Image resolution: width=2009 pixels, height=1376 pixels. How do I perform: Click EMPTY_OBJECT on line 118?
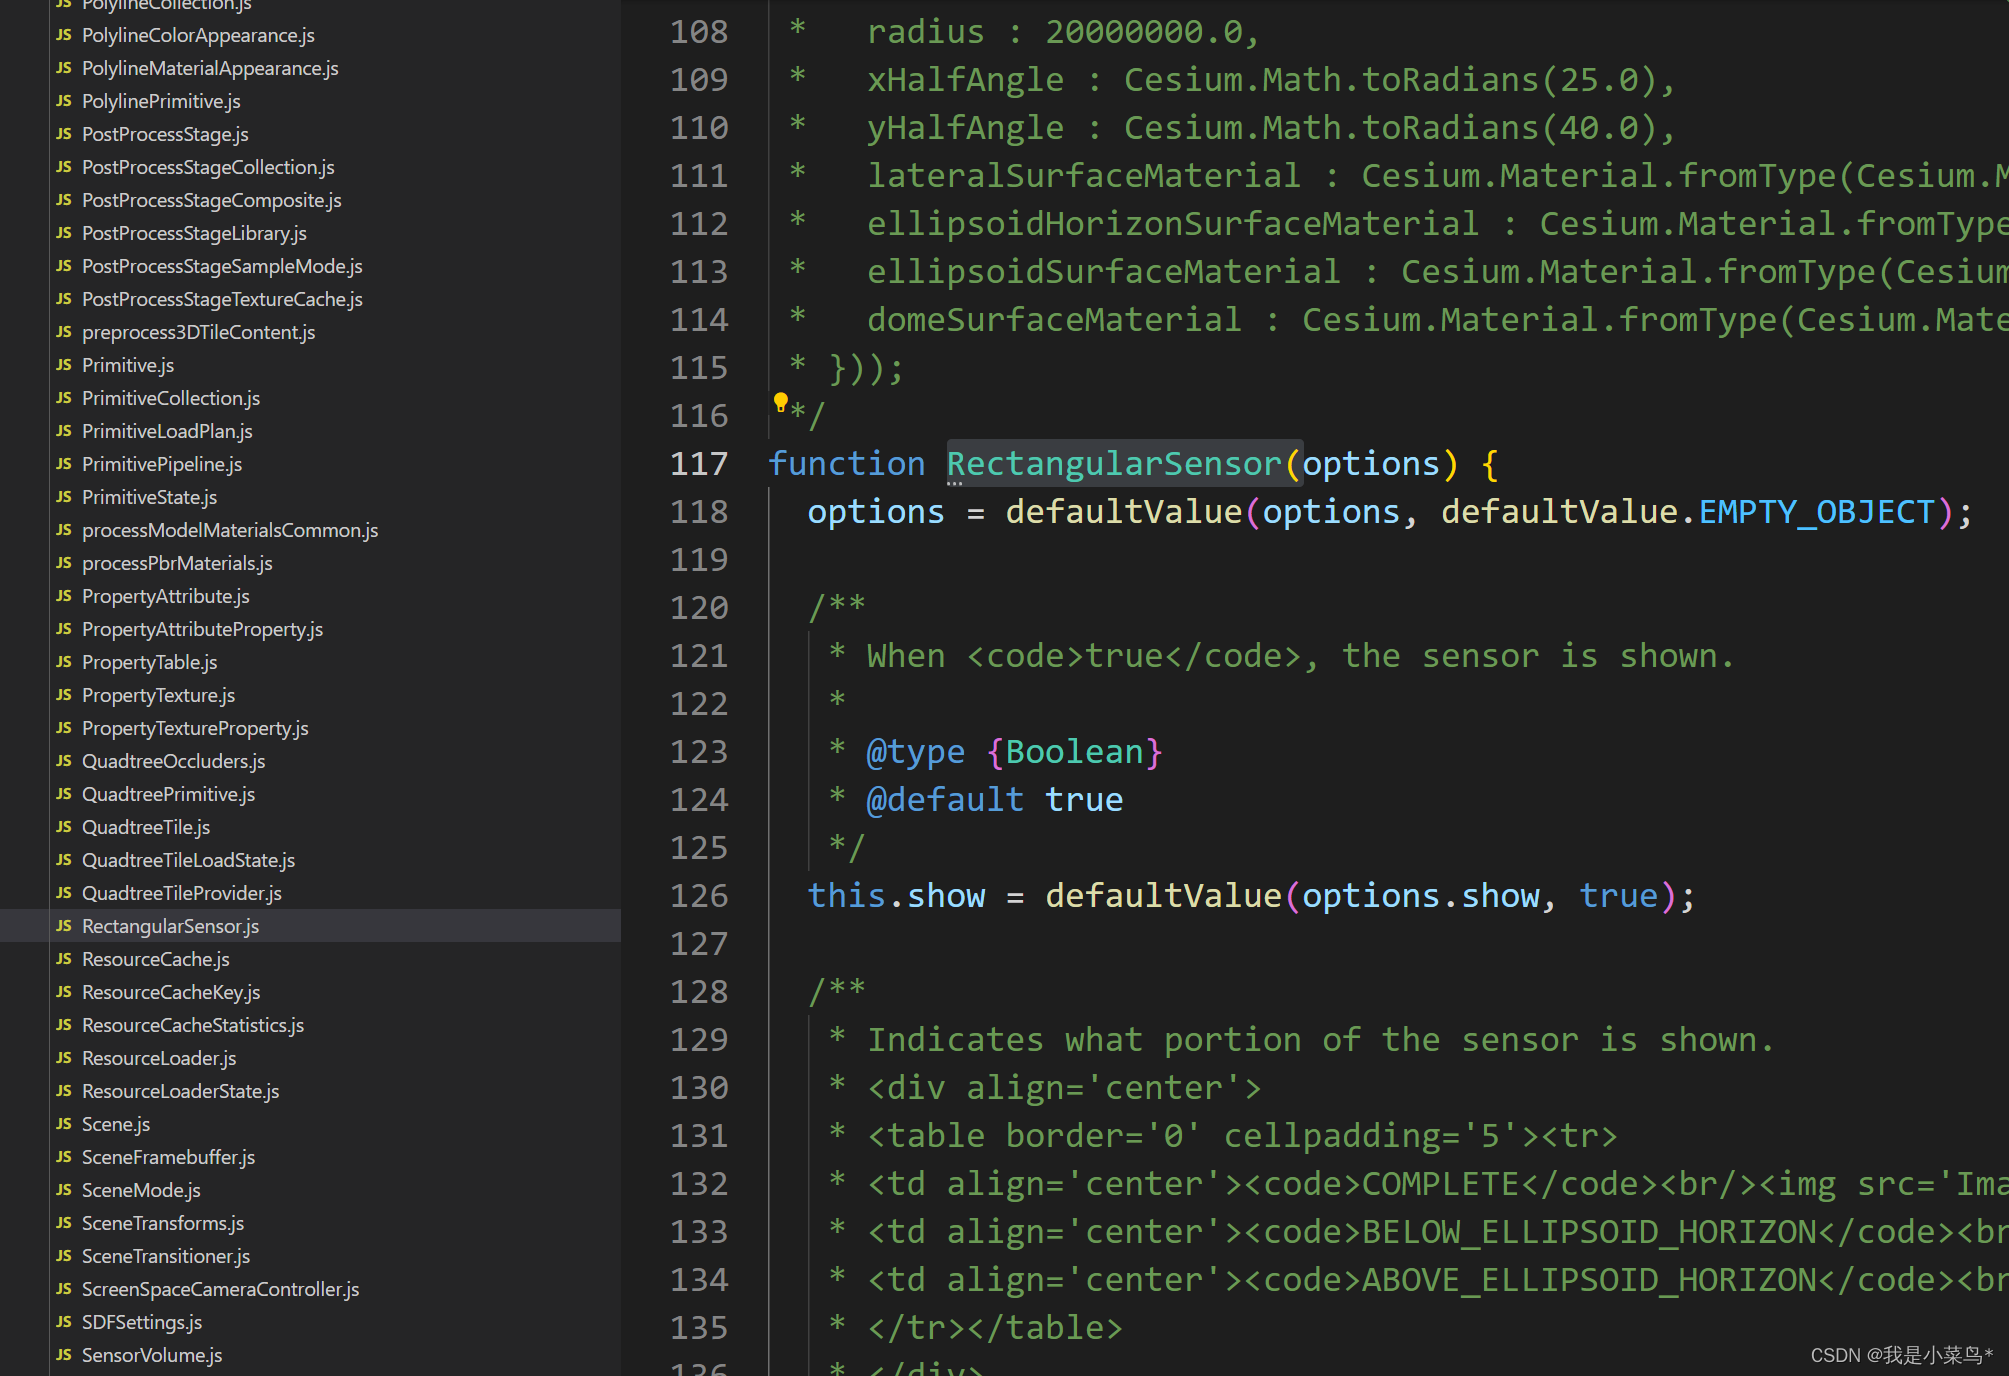(1816, 512)
